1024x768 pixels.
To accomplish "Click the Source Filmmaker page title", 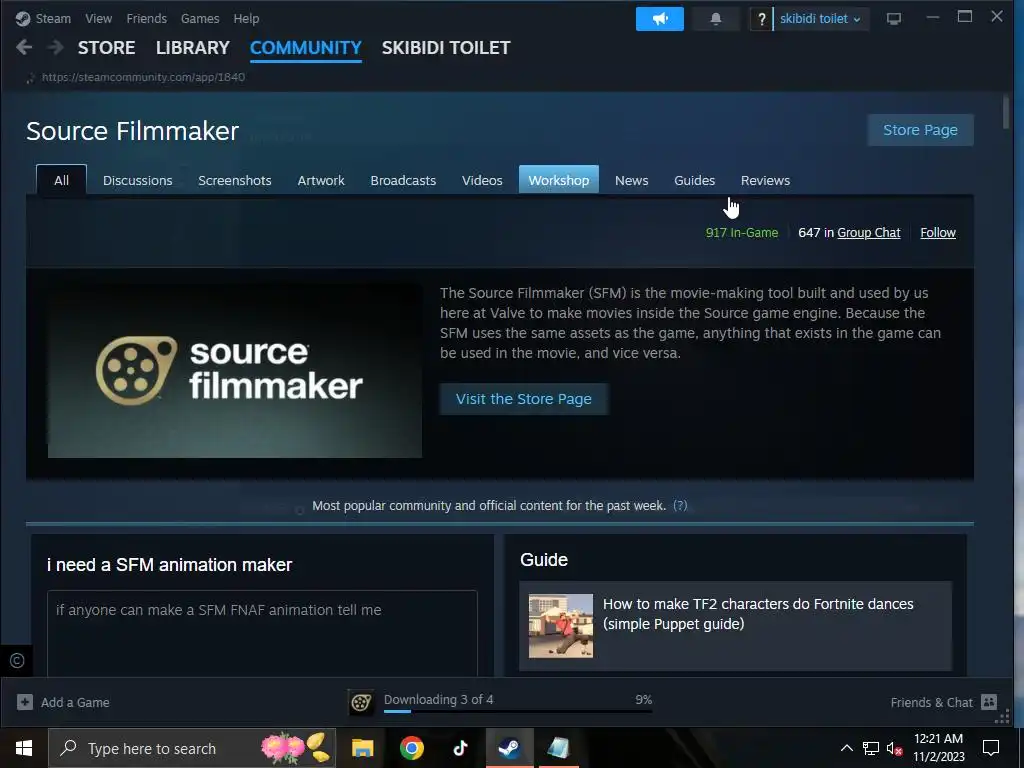I will [133, 131].
